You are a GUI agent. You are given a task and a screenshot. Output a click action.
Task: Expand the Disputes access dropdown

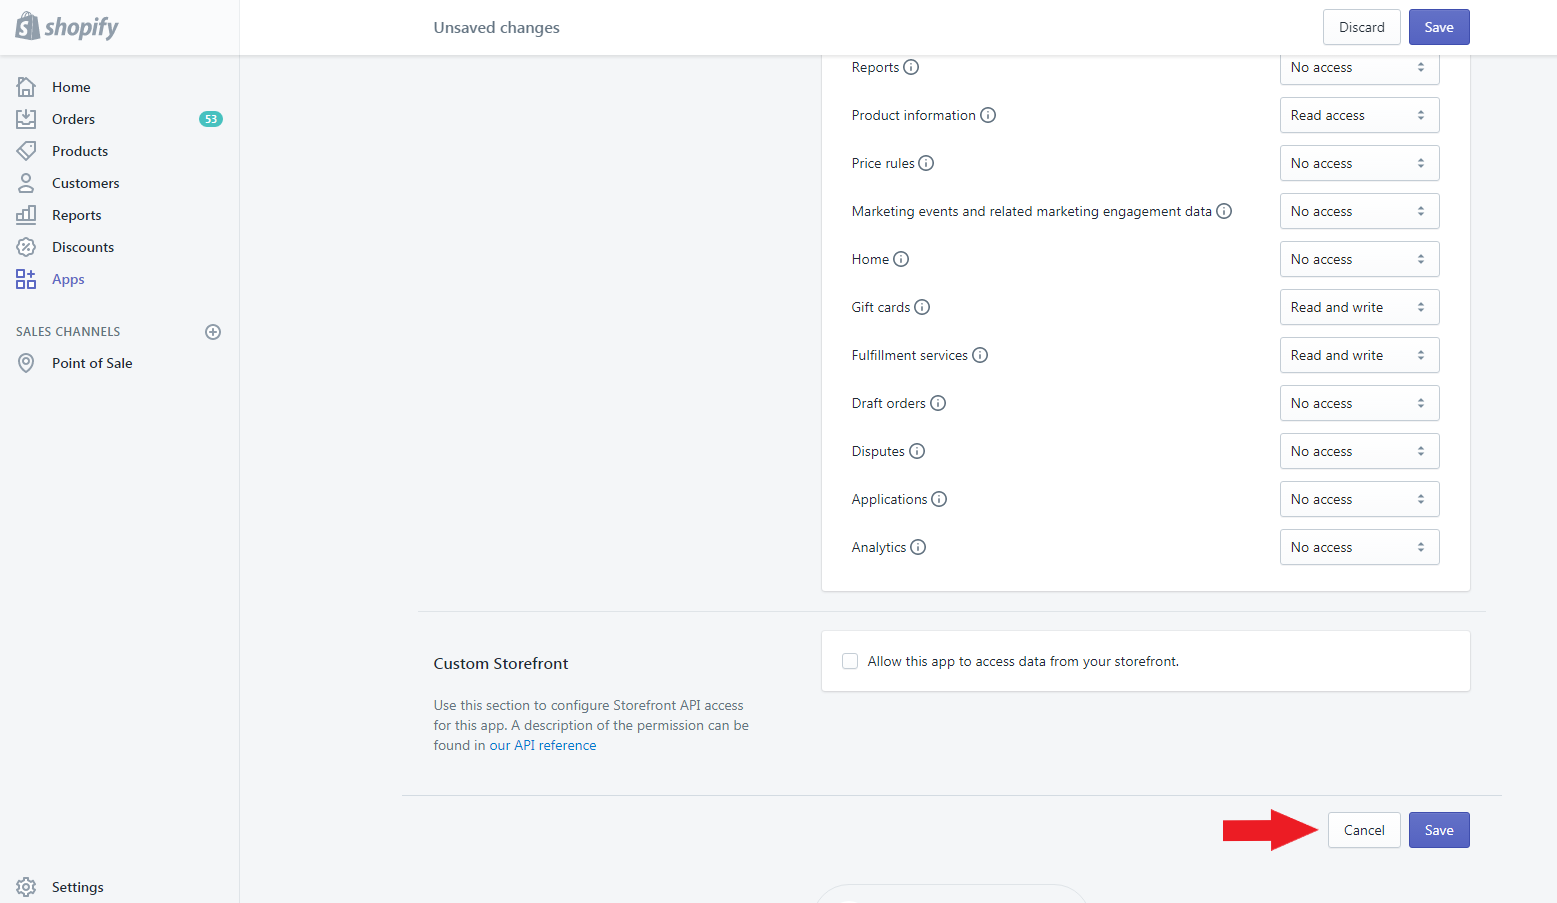click(x=1359, y=451)
